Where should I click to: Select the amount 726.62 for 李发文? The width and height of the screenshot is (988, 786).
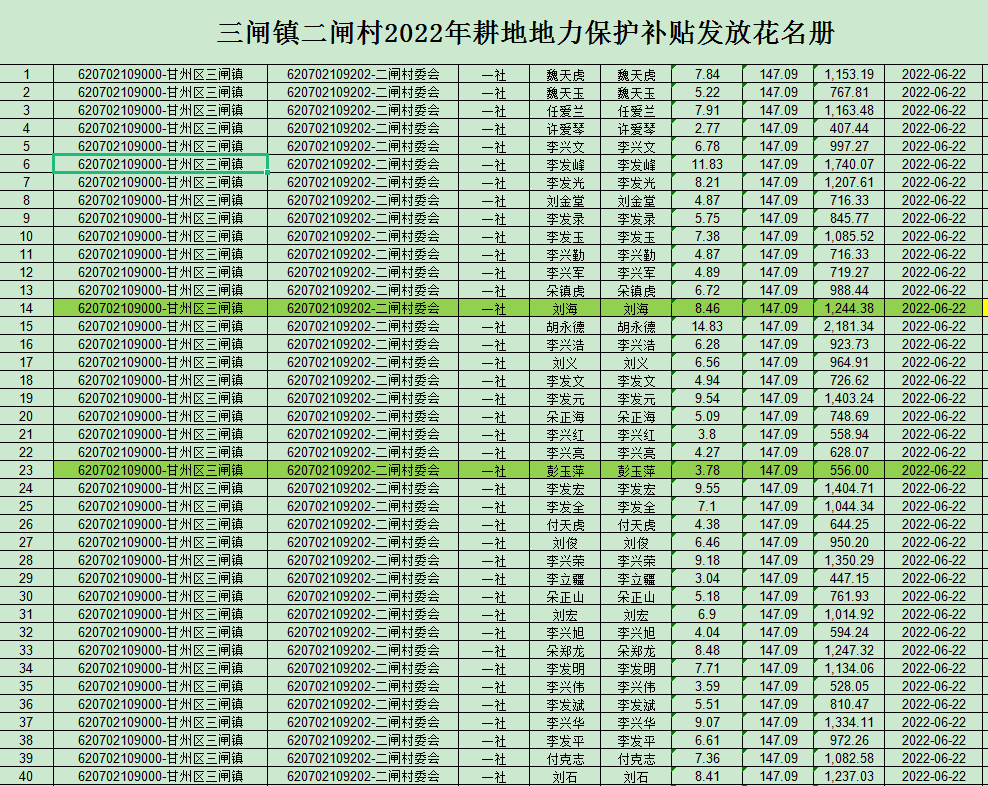[849, 381]
